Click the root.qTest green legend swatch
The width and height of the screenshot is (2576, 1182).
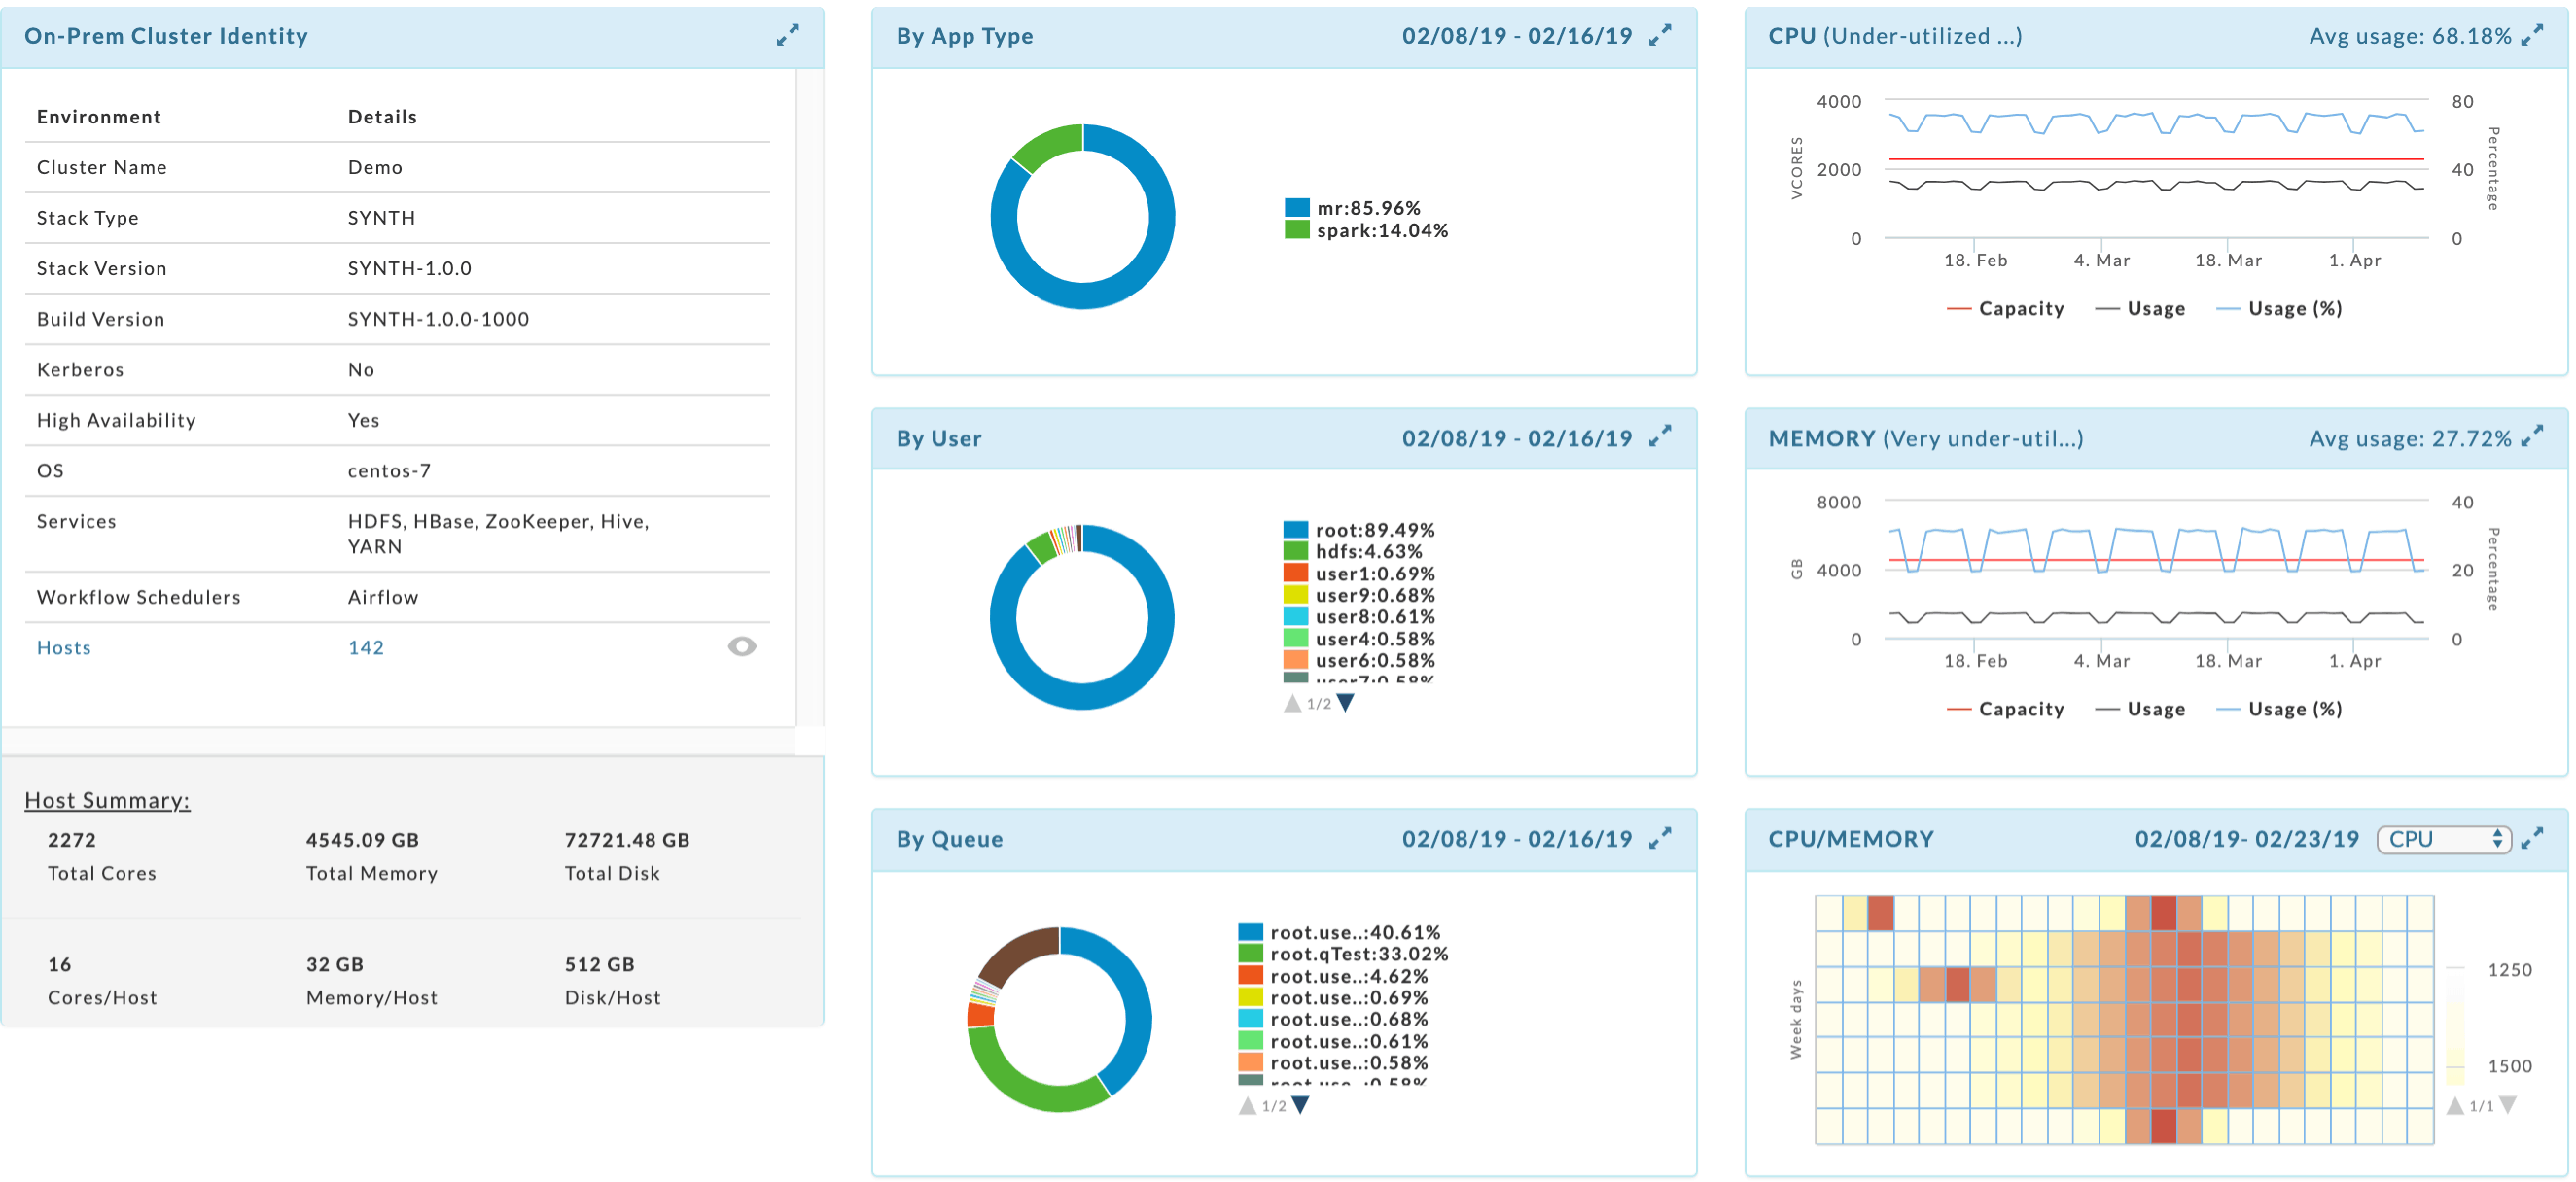[1250, 954]
